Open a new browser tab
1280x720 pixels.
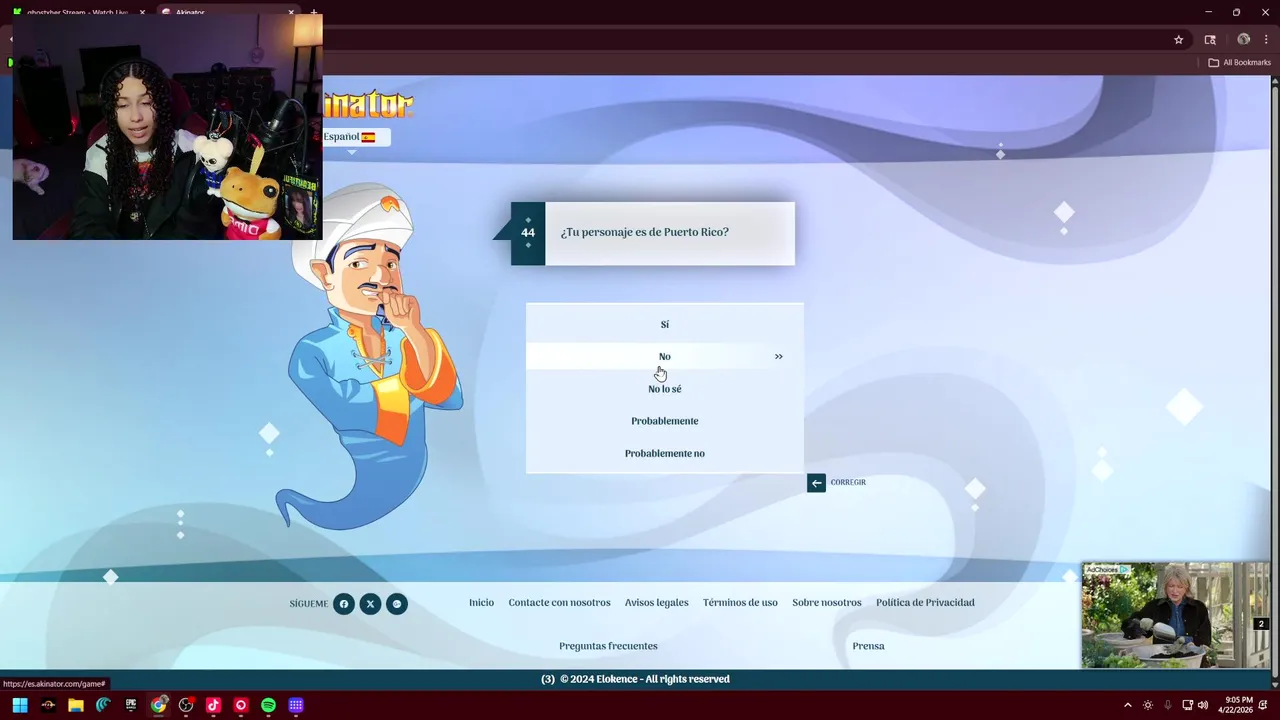(x=313, y=12)
